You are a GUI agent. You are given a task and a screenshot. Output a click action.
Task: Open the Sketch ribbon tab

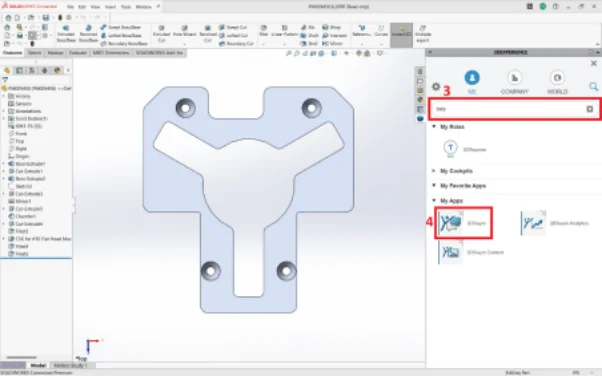pos(35,53)
